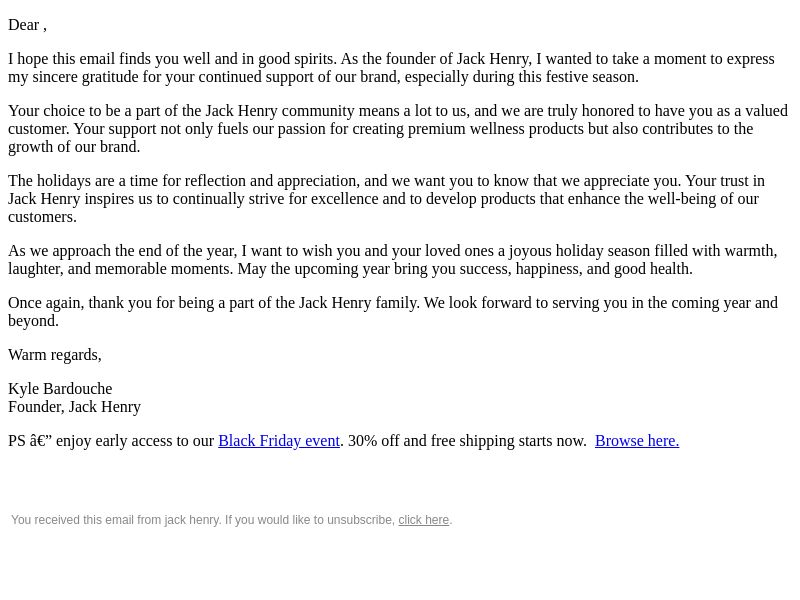The height and width of the screenshot is (600, 800).
Task: Click the 'Dear ,' greeting line
Action: [27, 25]
